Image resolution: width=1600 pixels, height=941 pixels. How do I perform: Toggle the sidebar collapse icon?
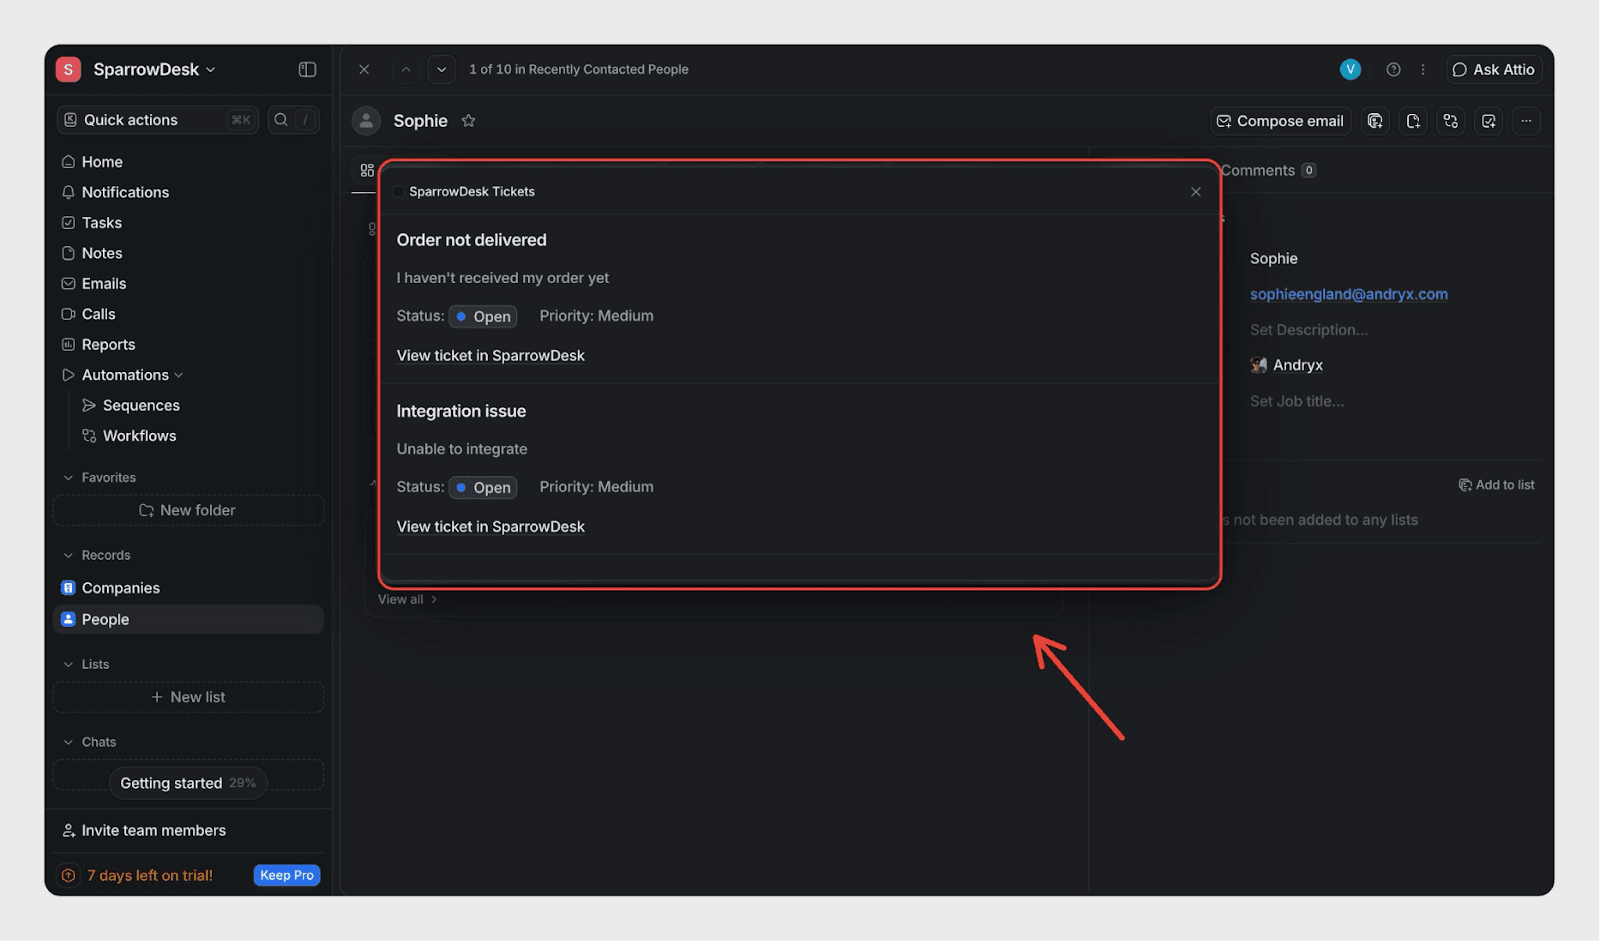[x=307, y=69]
